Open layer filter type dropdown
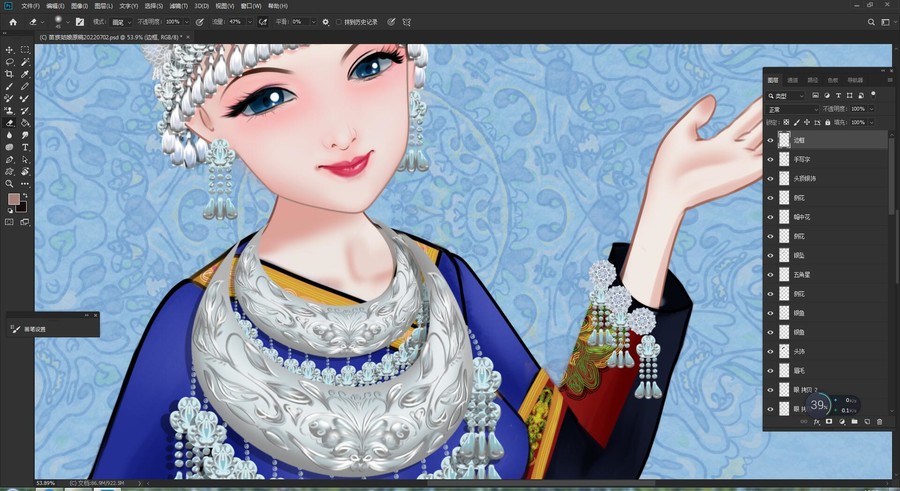The width and height of the screenshot is (900, 491). coord(786,95)
